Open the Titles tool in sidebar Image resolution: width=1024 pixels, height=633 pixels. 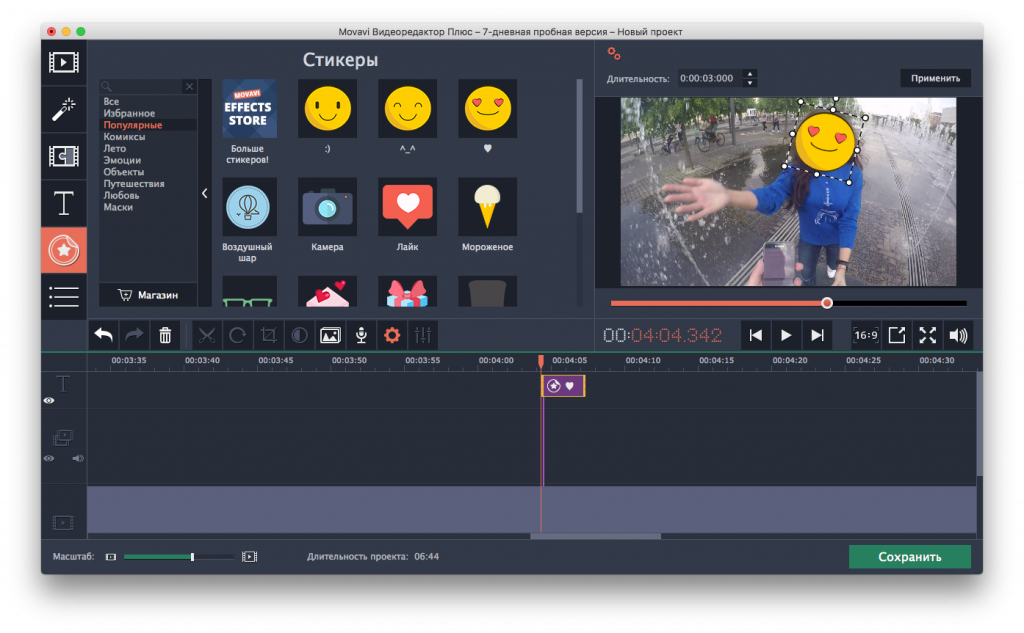tap(64, 203)
